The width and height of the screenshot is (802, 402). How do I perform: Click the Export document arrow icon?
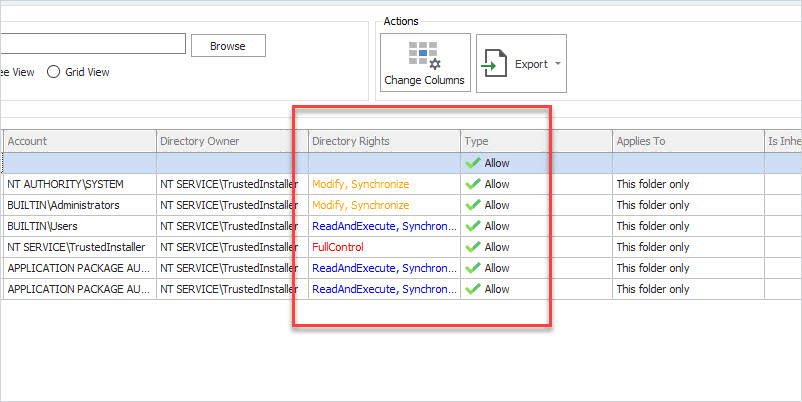[x=494, y=63]
